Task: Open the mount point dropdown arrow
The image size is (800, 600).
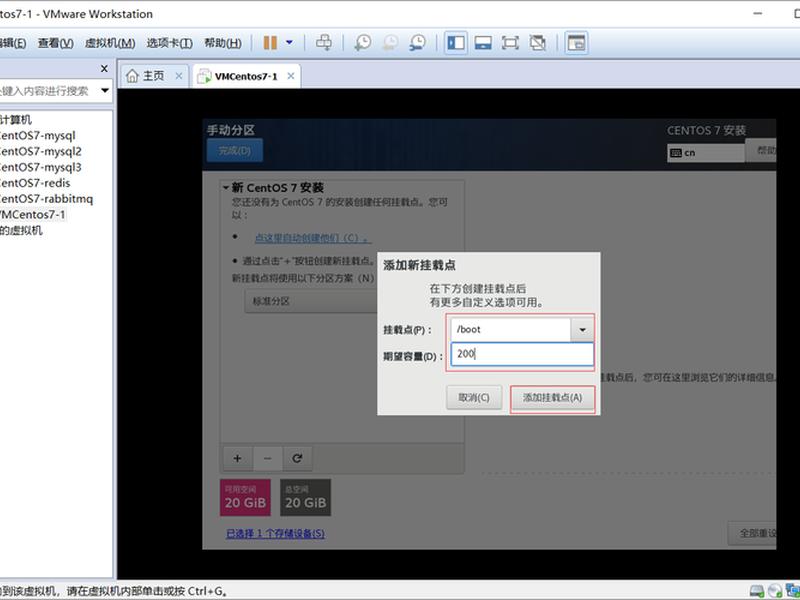Action: pos(582,330)
